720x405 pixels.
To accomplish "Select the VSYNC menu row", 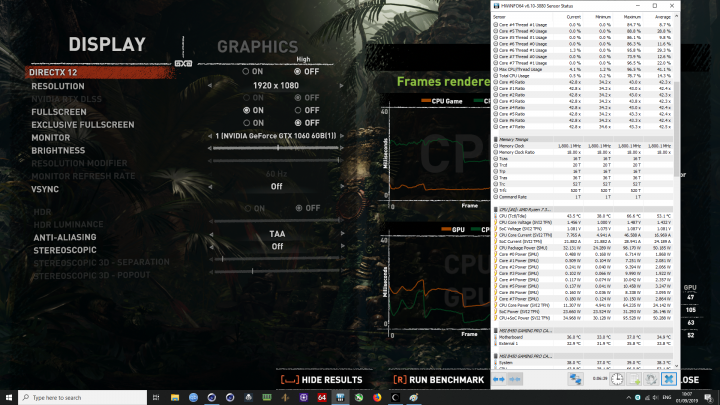I will tap(45, 189).
